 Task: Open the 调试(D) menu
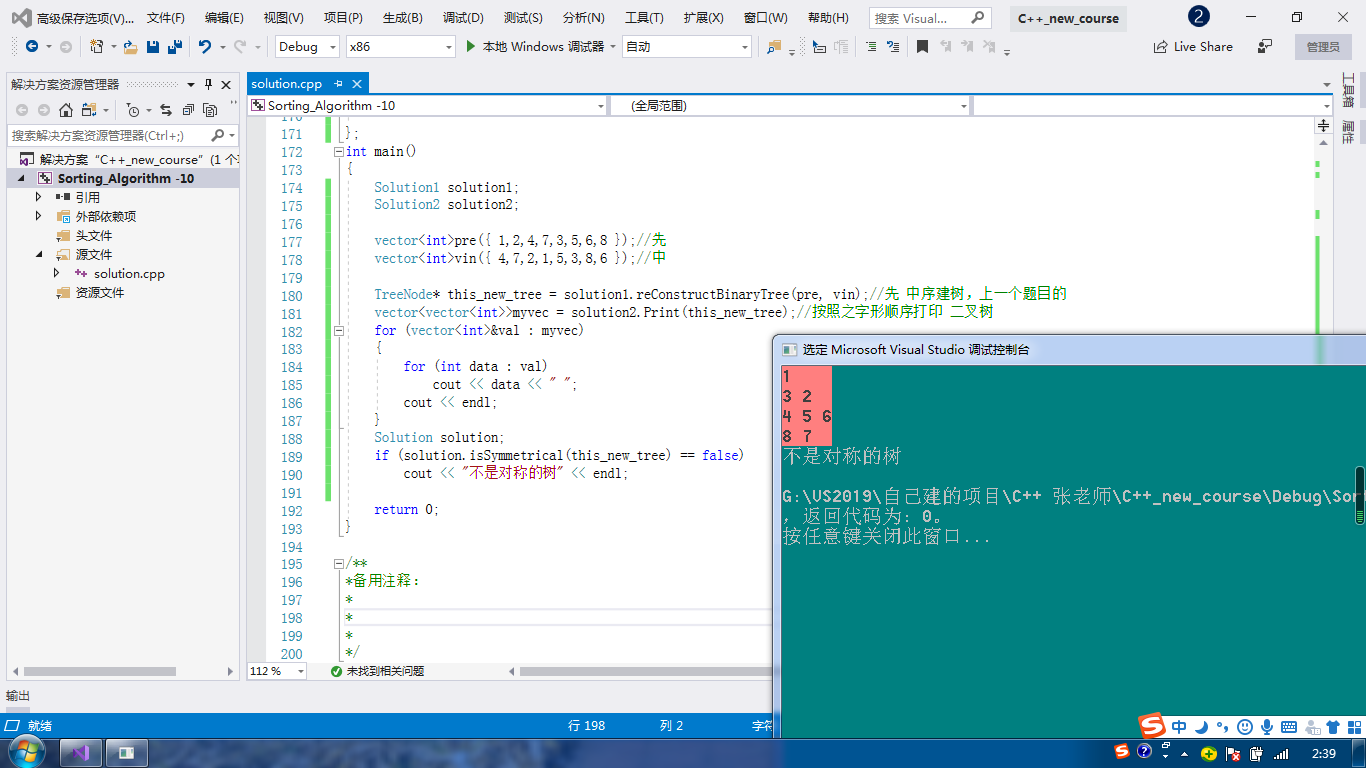463,18
